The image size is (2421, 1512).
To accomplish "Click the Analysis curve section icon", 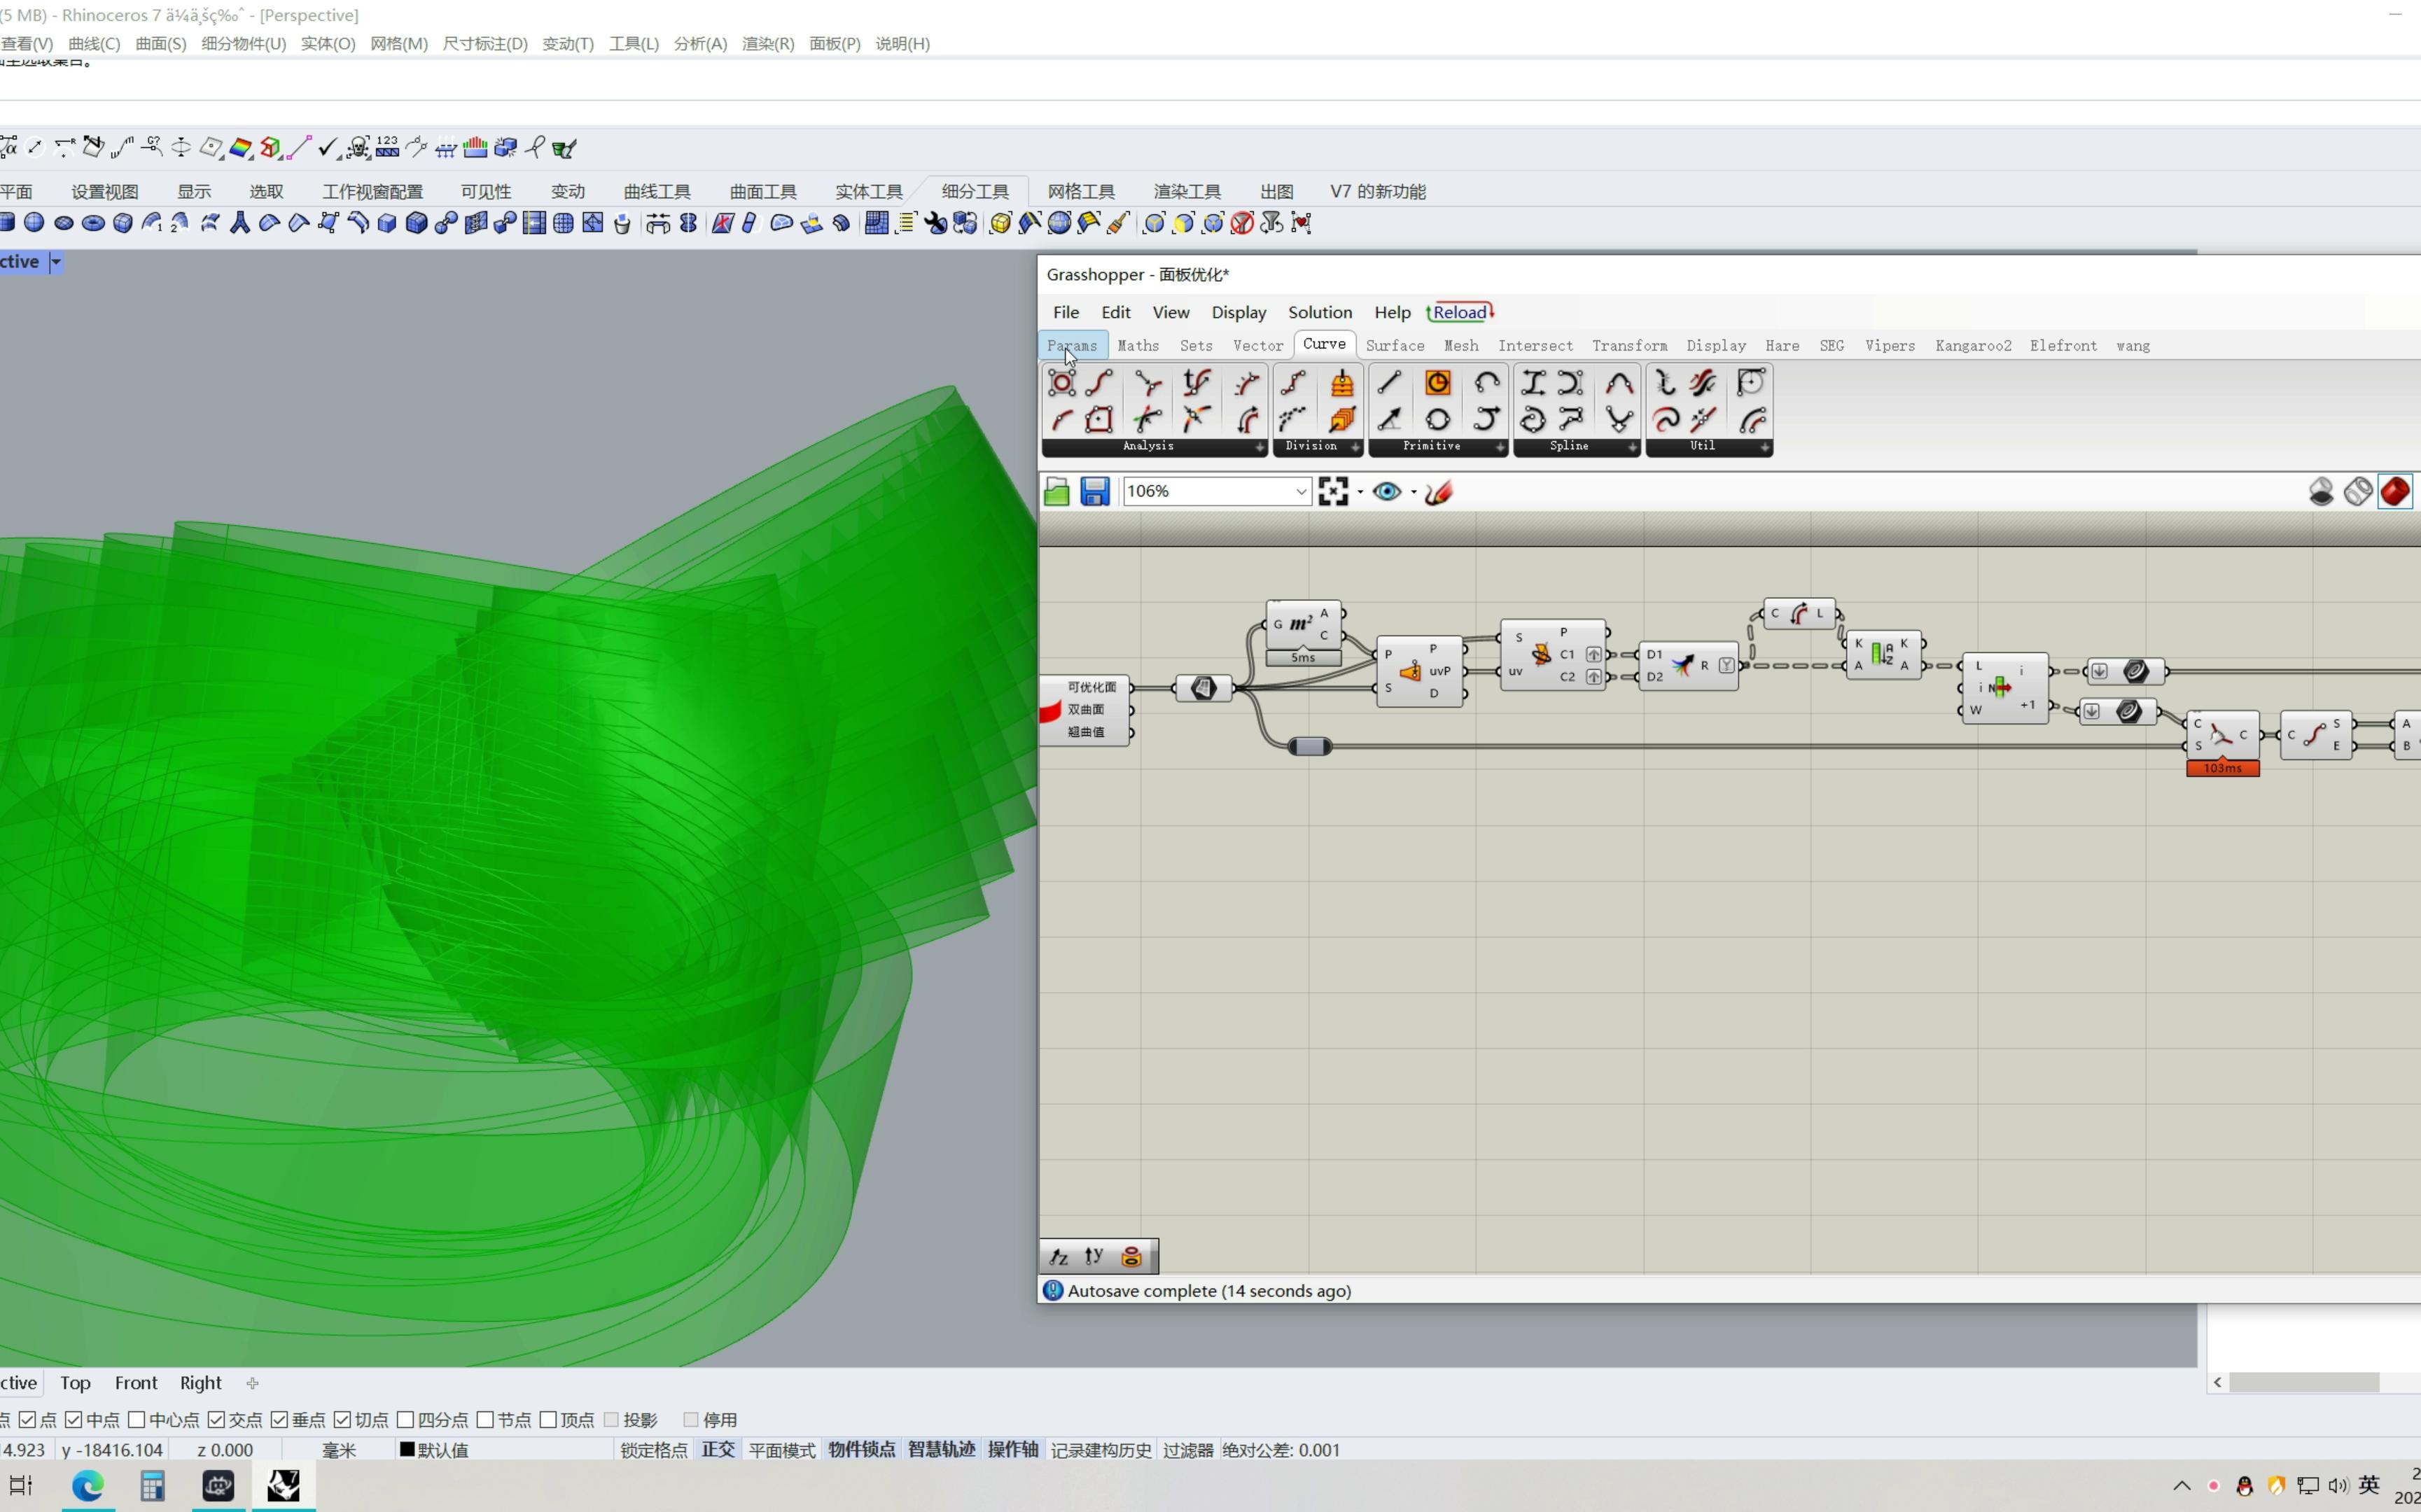I will (1151, 444).
